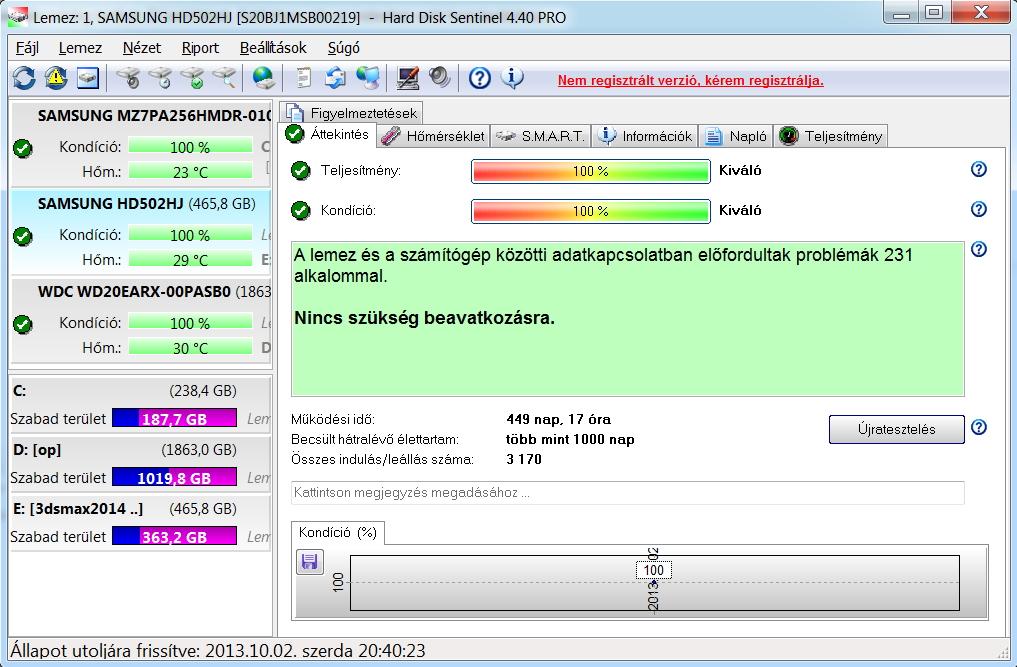
Task: Click the 23 °C temperature bar for MZ7PA256HMDR
Action: (x=190, y=172)
